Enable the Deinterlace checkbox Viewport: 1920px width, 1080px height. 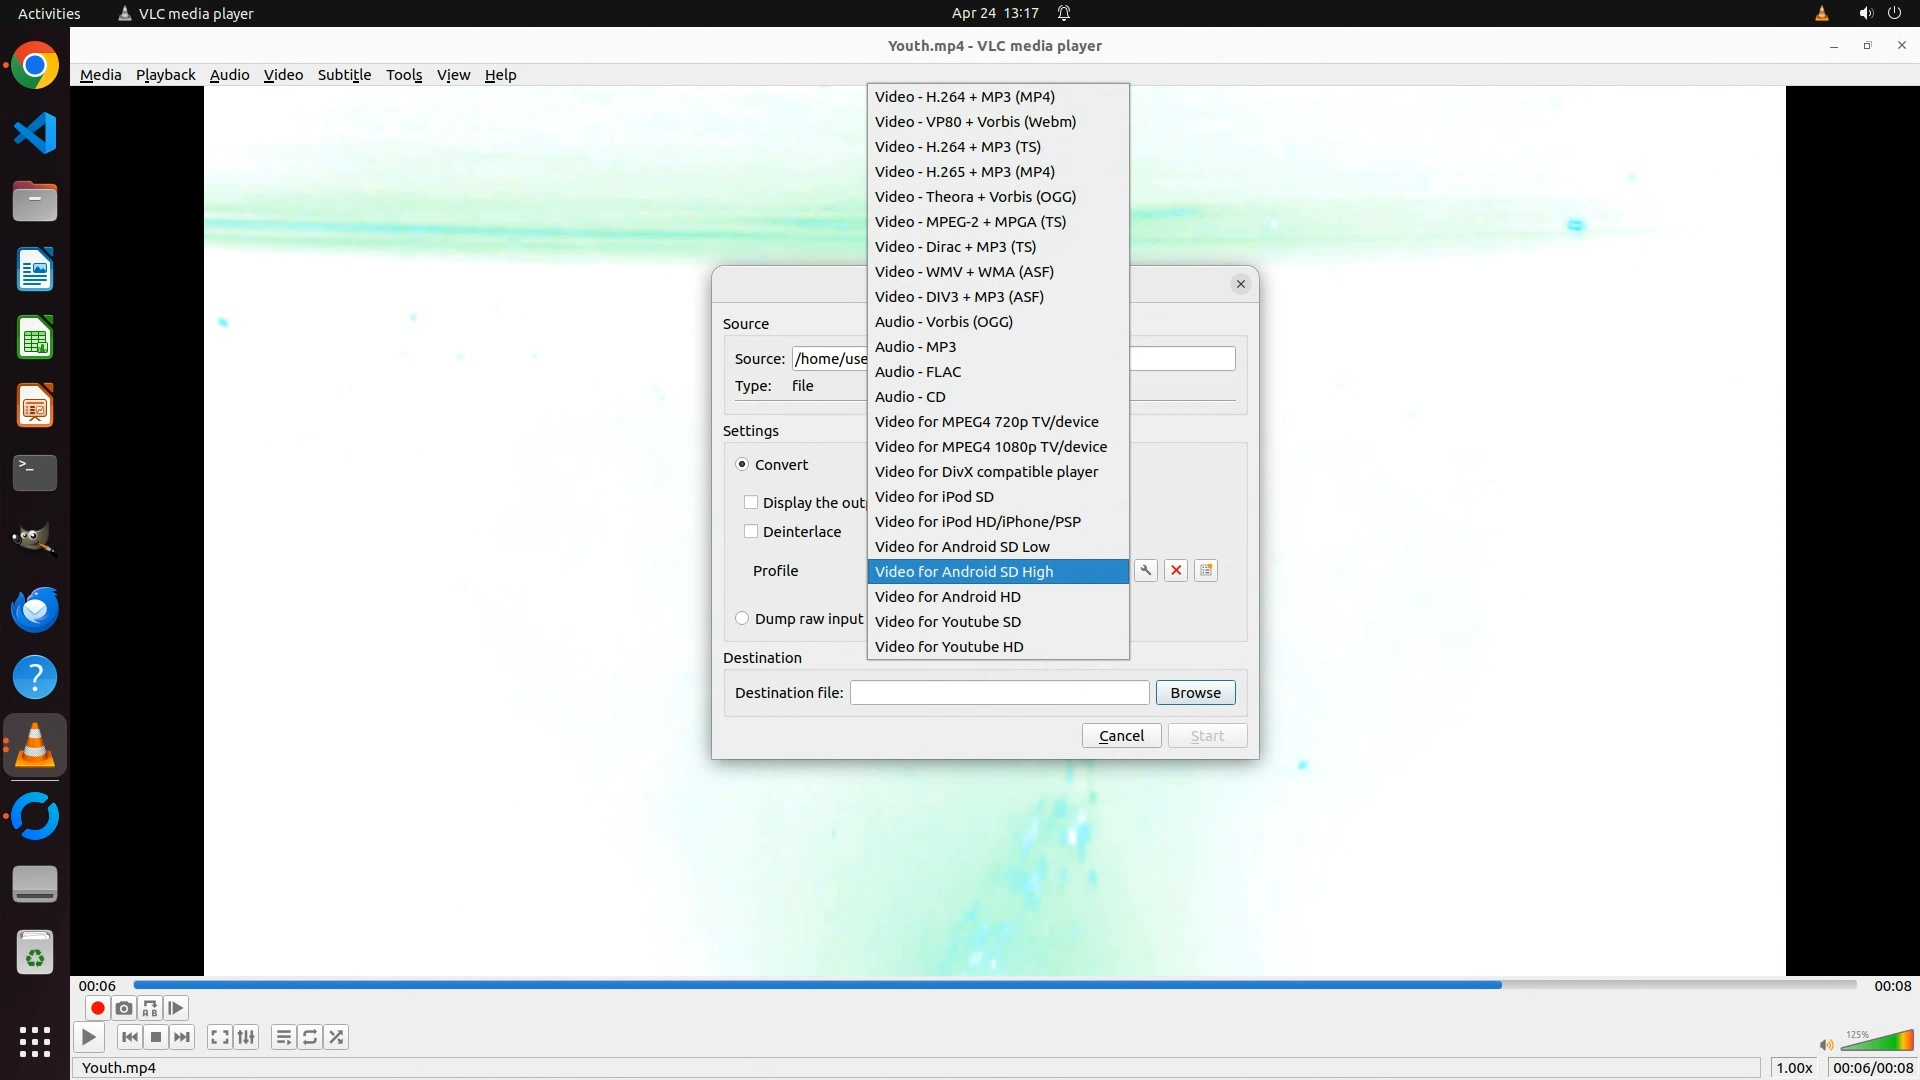tap(751, 531)
